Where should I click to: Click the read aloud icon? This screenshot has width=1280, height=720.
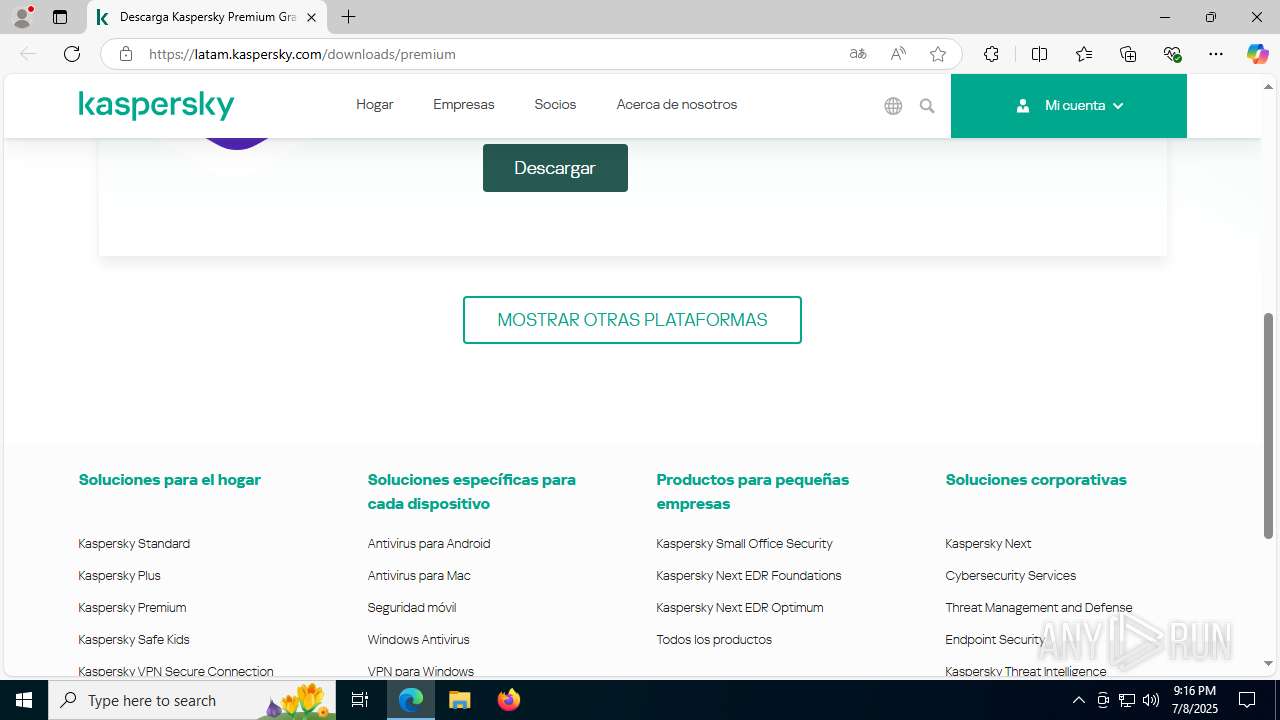(898, 54)
